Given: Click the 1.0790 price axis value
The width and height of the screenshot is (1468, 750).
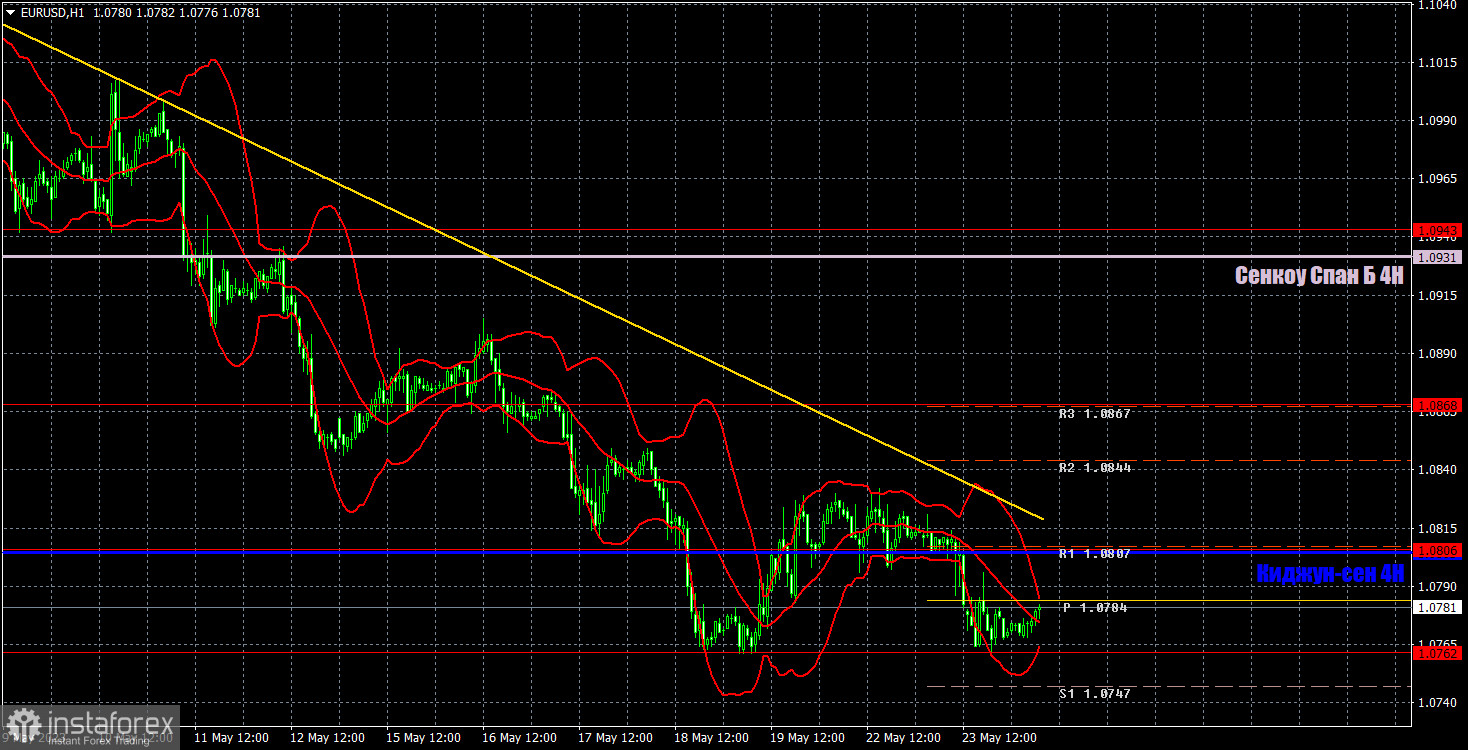Looking at the screenshot, I should pyautogui.click(x=1439, y=585).
